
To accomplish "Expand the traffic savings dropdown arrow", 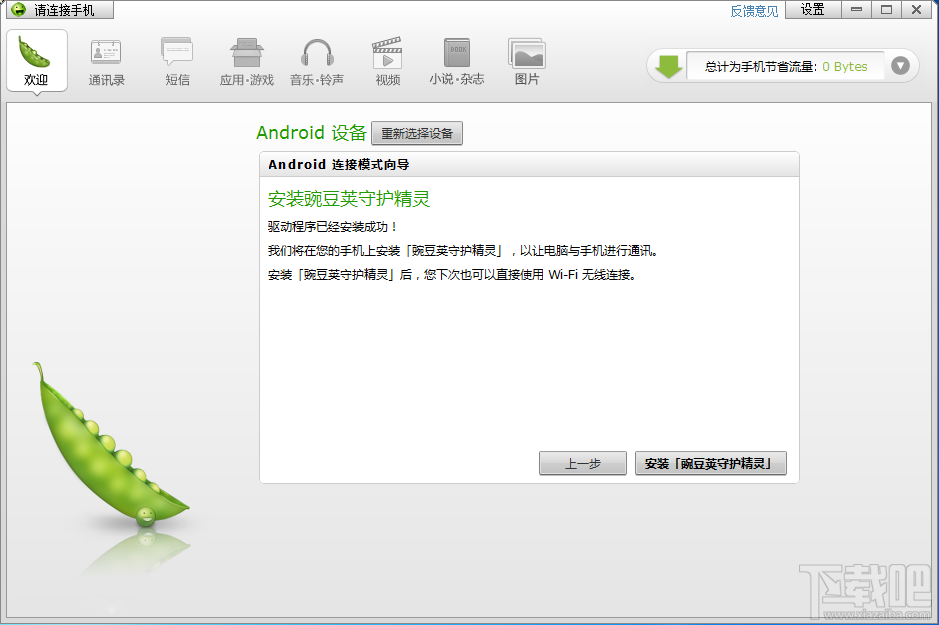I will (x=900, y=66).
